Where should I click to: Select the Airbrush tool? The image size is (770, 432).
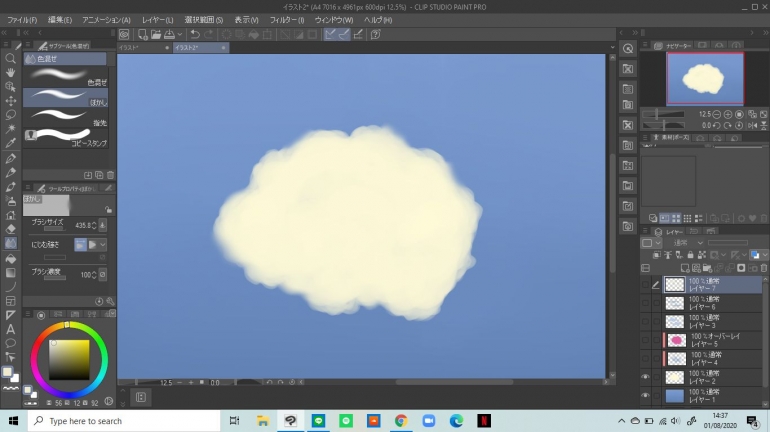tap(10, 201)
